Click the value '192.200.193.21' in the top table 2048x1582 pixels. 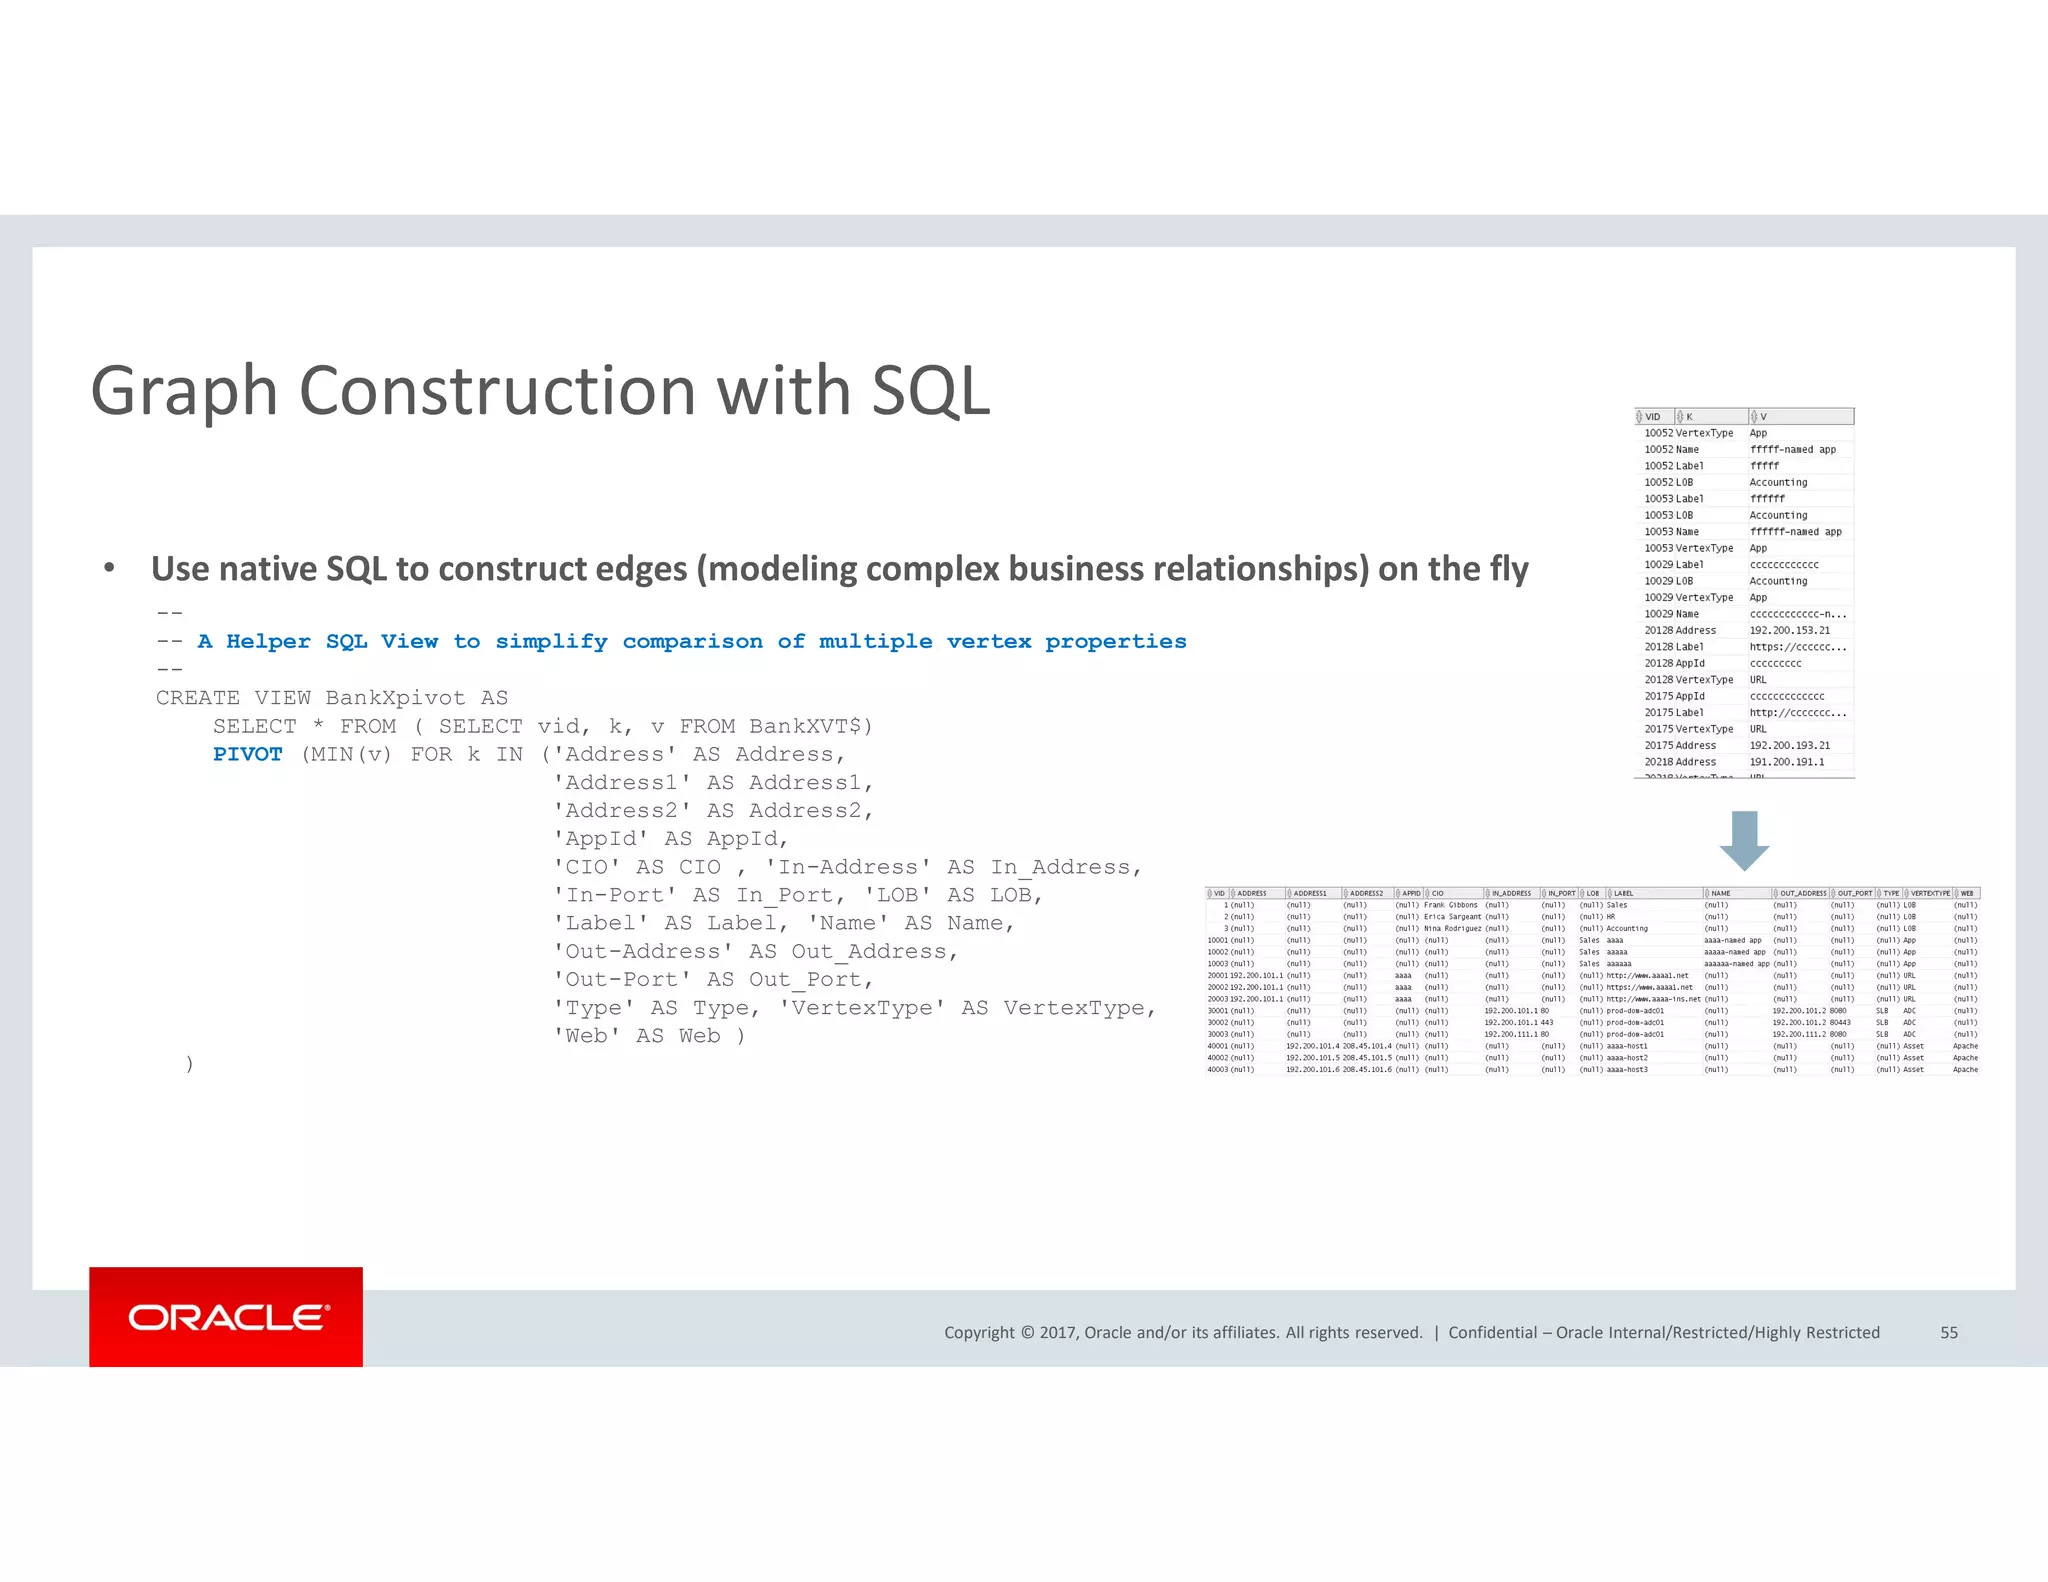pyautogui.click(x=1790, y=746)
